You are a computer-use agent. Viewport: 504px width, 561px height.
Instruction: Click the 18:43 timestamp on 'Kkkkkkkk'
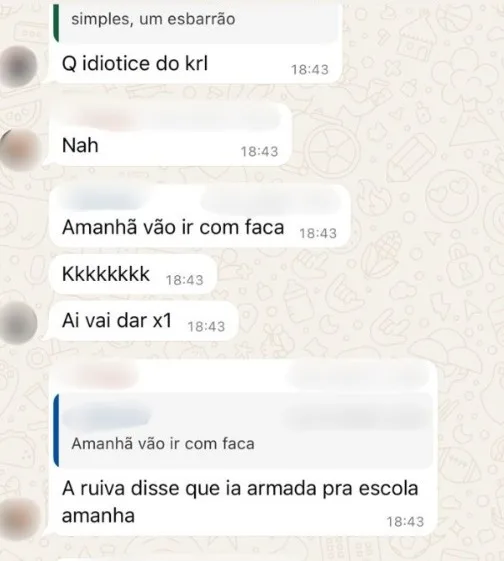click(185, 280)
